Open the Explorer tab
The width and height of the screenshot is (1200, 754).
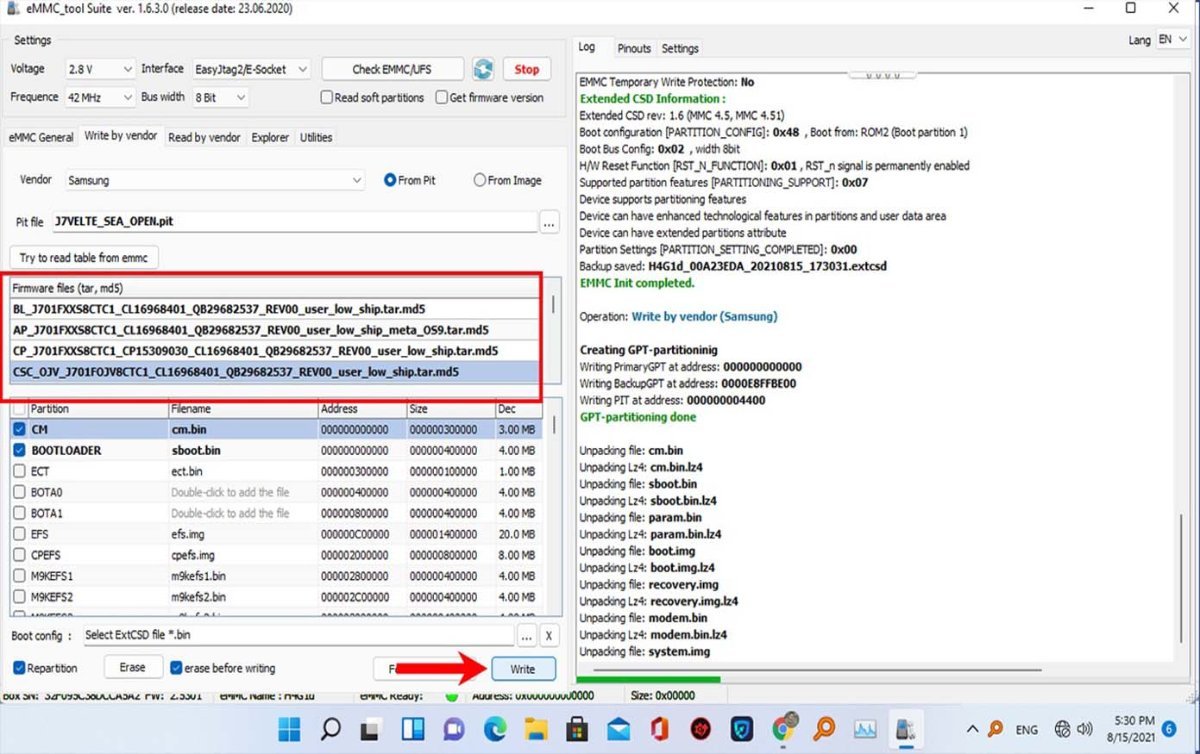(x=270, y=137)
